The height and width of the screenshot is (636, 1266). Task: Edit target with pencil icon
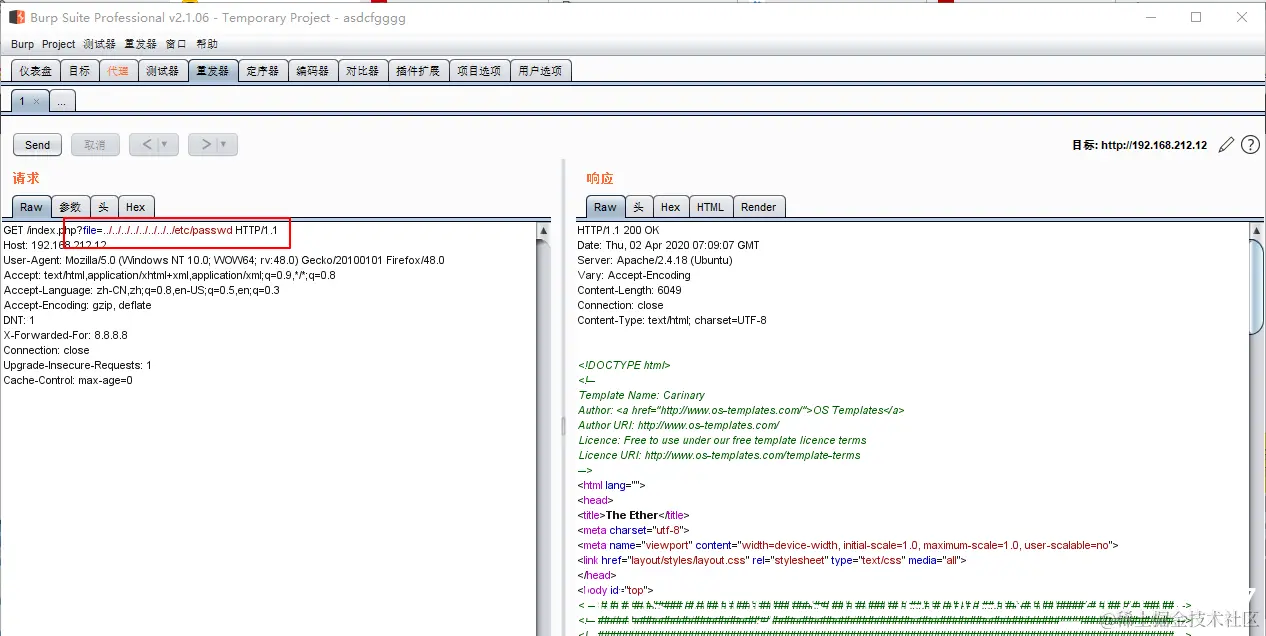(x=1227, y=145)
